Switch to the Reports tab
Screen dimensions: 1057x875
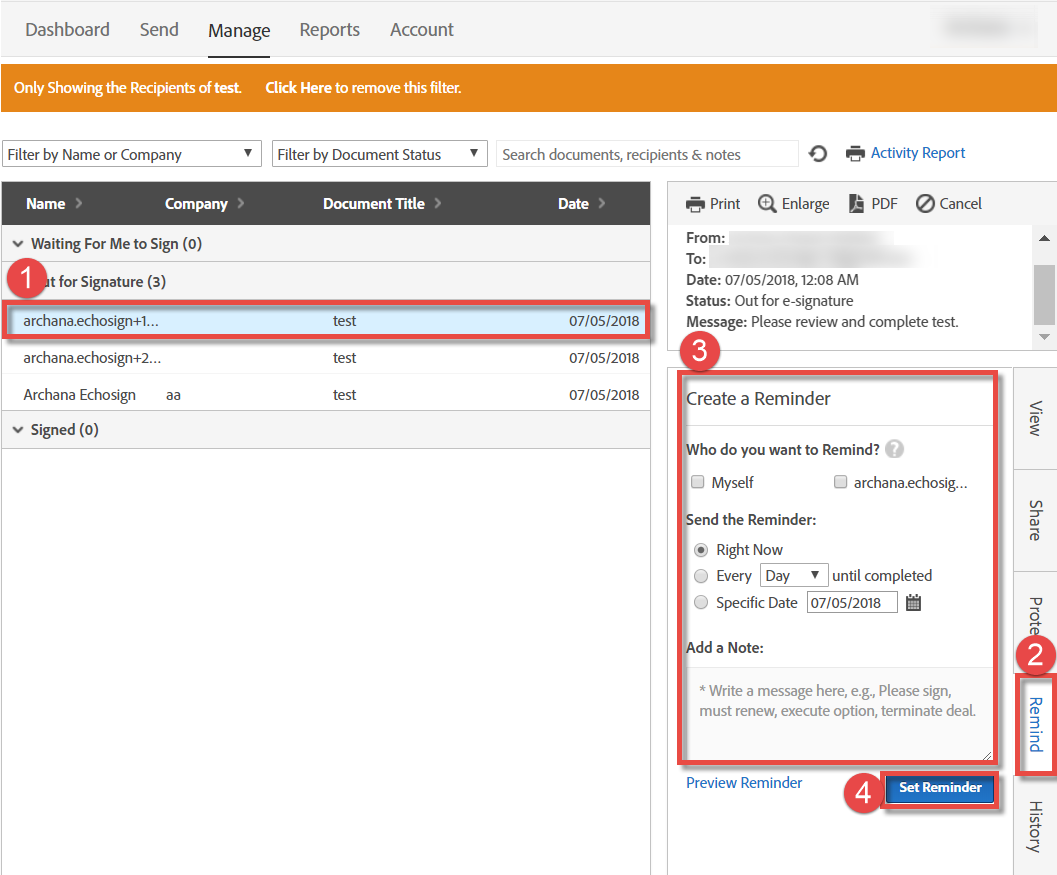coord(329,29)
